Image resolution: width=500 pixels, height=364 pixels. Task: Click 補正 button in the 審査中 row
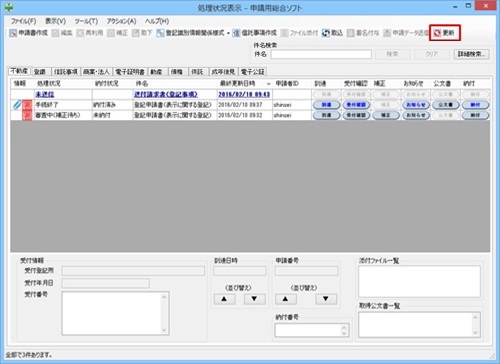pos(386,115)
